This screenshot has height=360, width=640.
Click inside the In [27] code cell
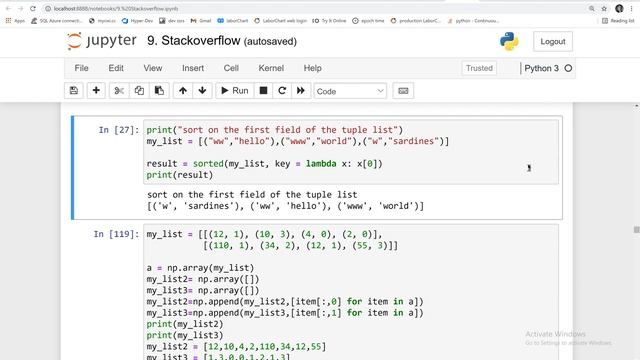pos(351,152)
